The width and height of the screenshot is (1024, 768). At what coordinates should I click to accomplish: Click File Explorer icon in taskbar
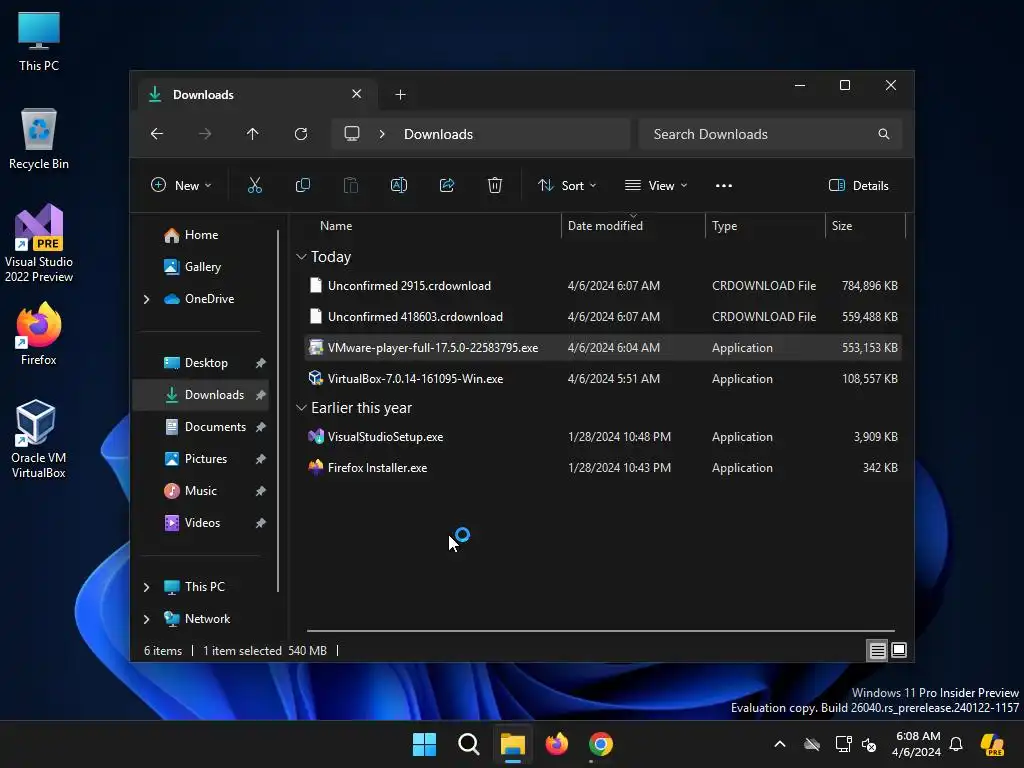tap(513, 744)
